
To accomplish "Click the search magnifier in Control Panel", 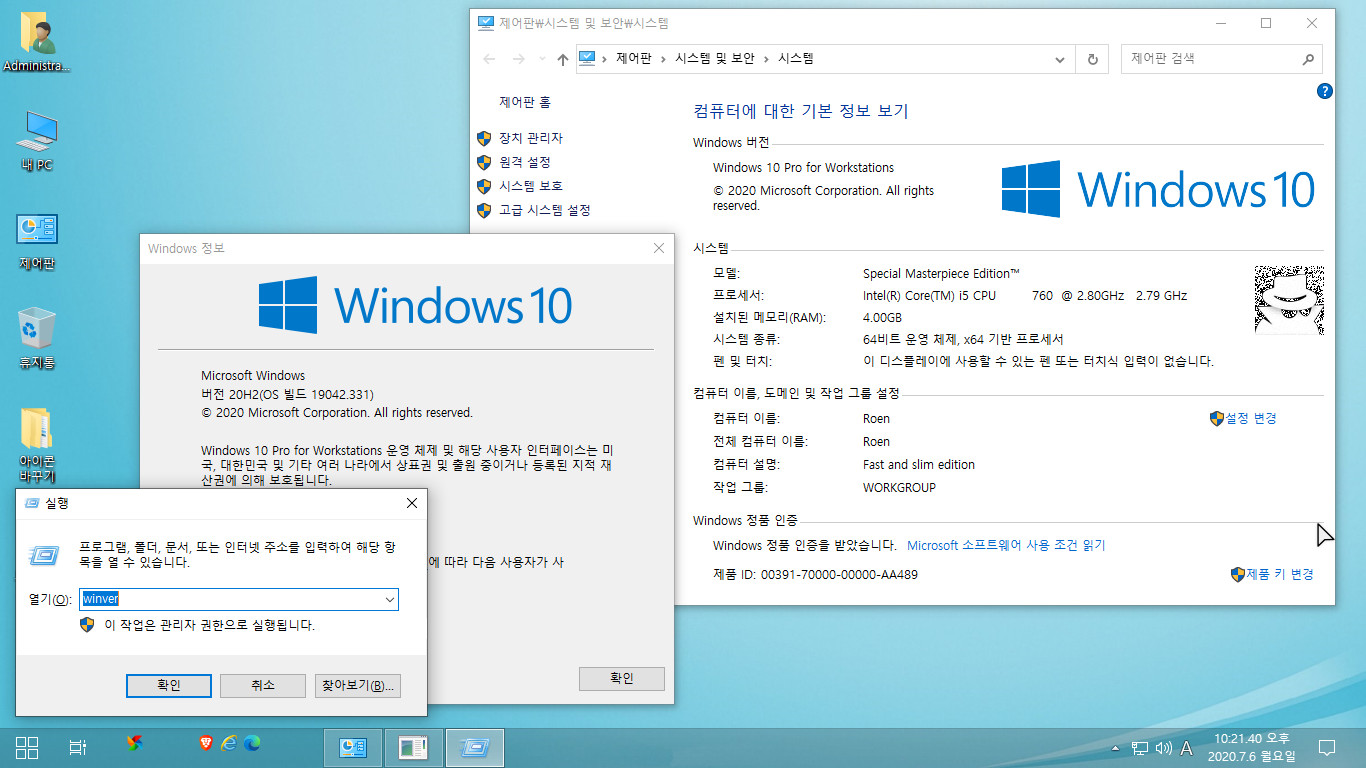I will tap(1308, 59).
